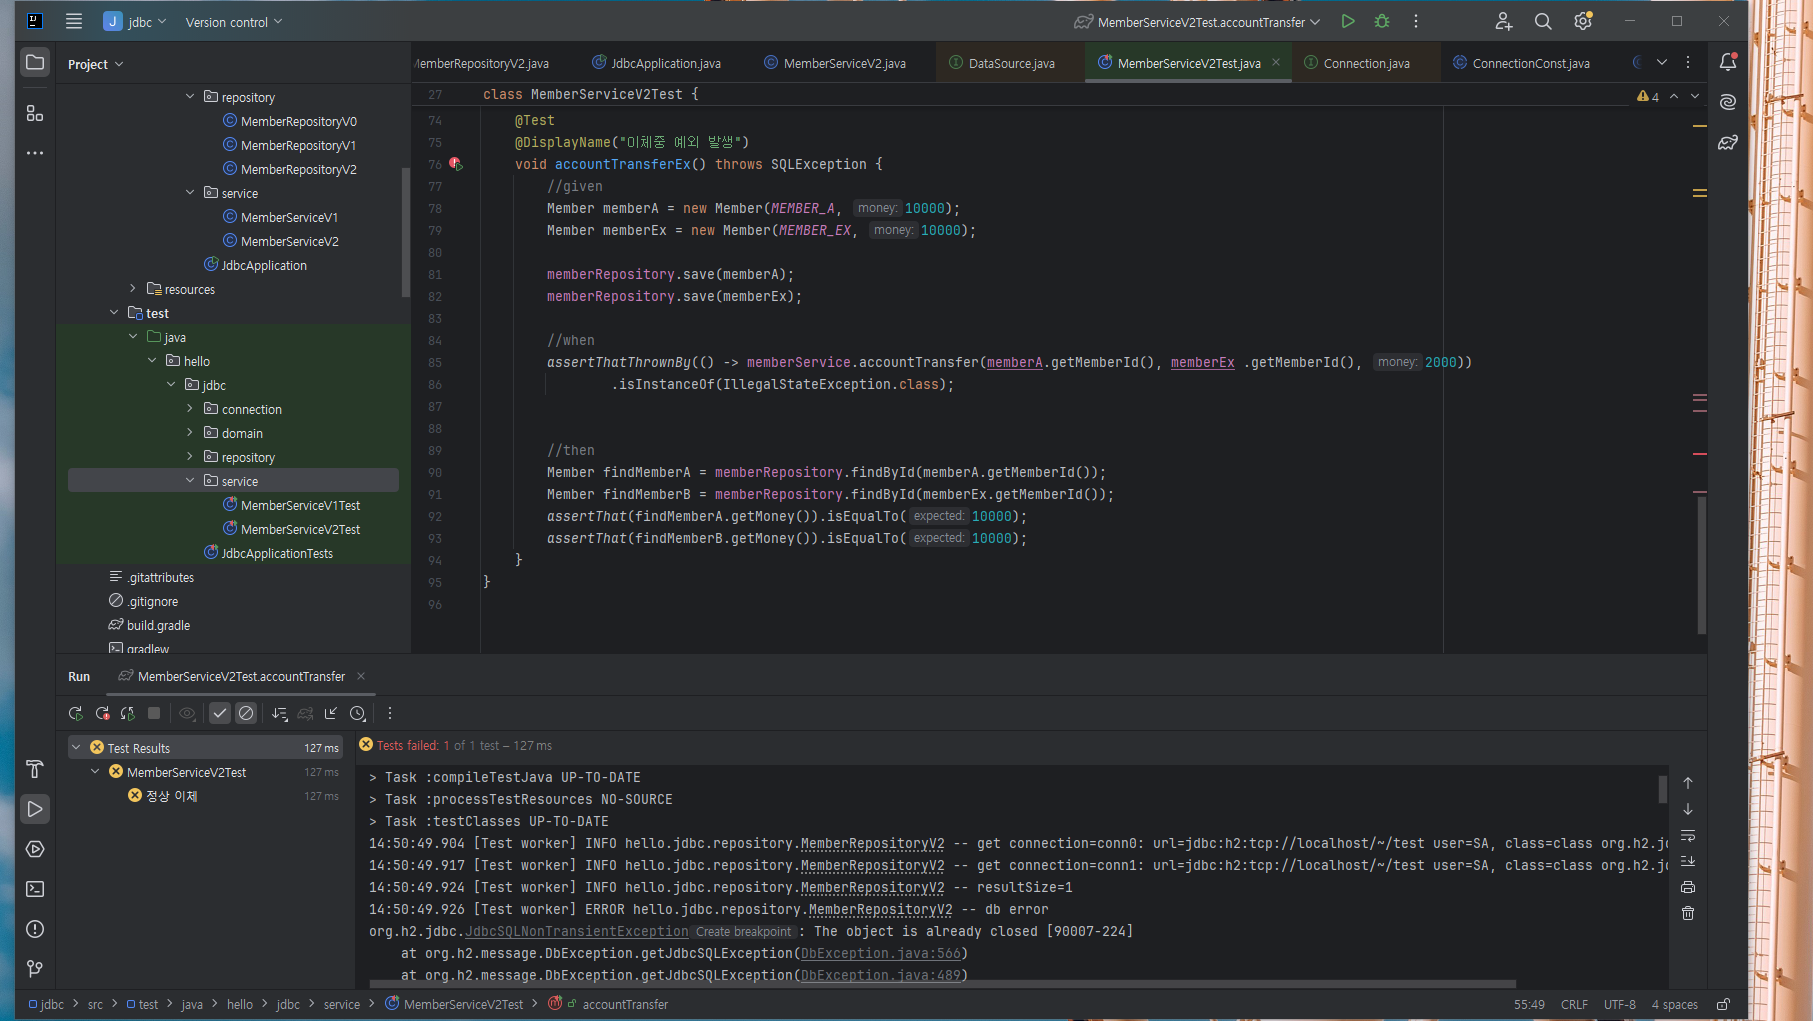This screenshot has width=1813, height=1021.
Task: Switch to Connection.java tab
Action: [1357, 63]
